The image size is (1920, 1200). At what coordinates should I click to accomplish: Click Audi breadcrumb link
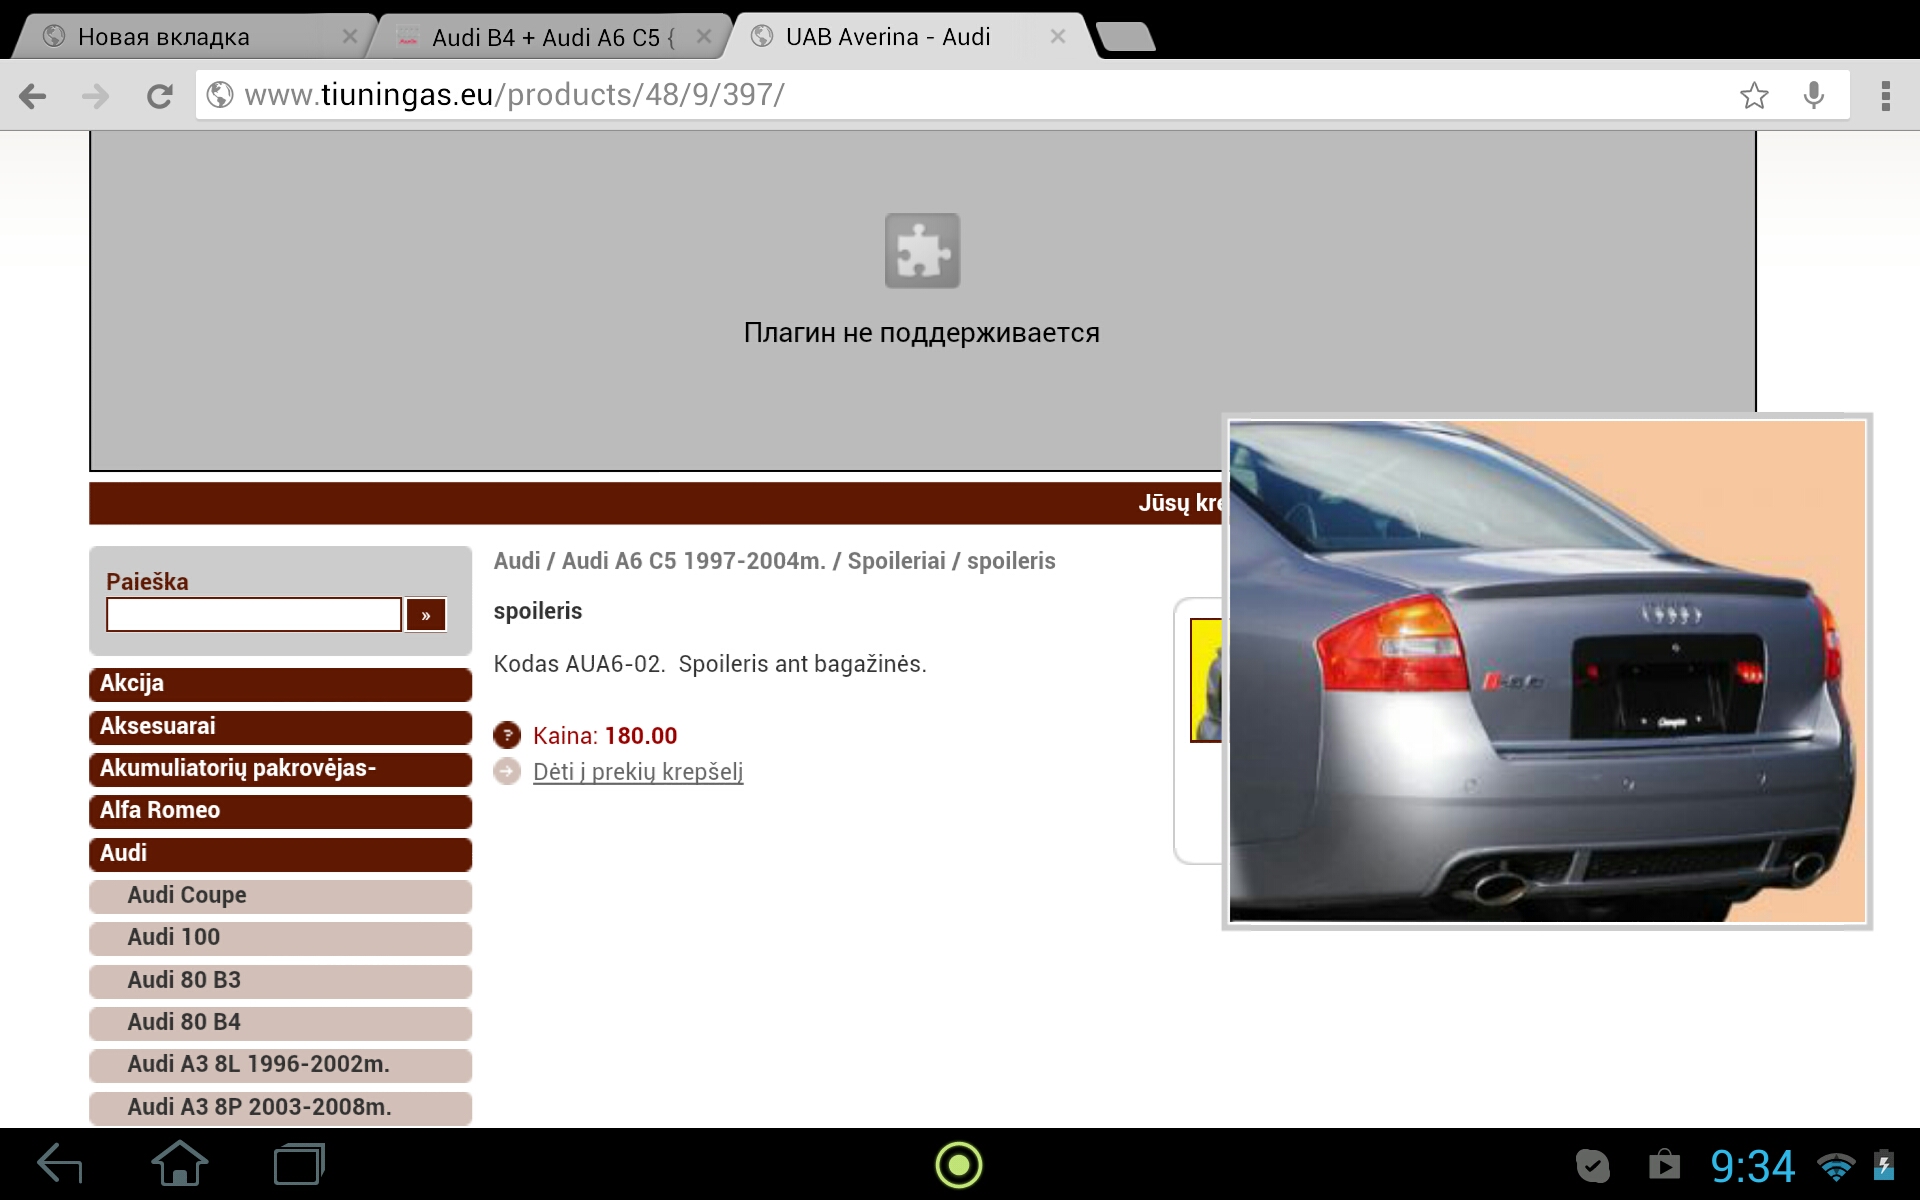(517, 561)
